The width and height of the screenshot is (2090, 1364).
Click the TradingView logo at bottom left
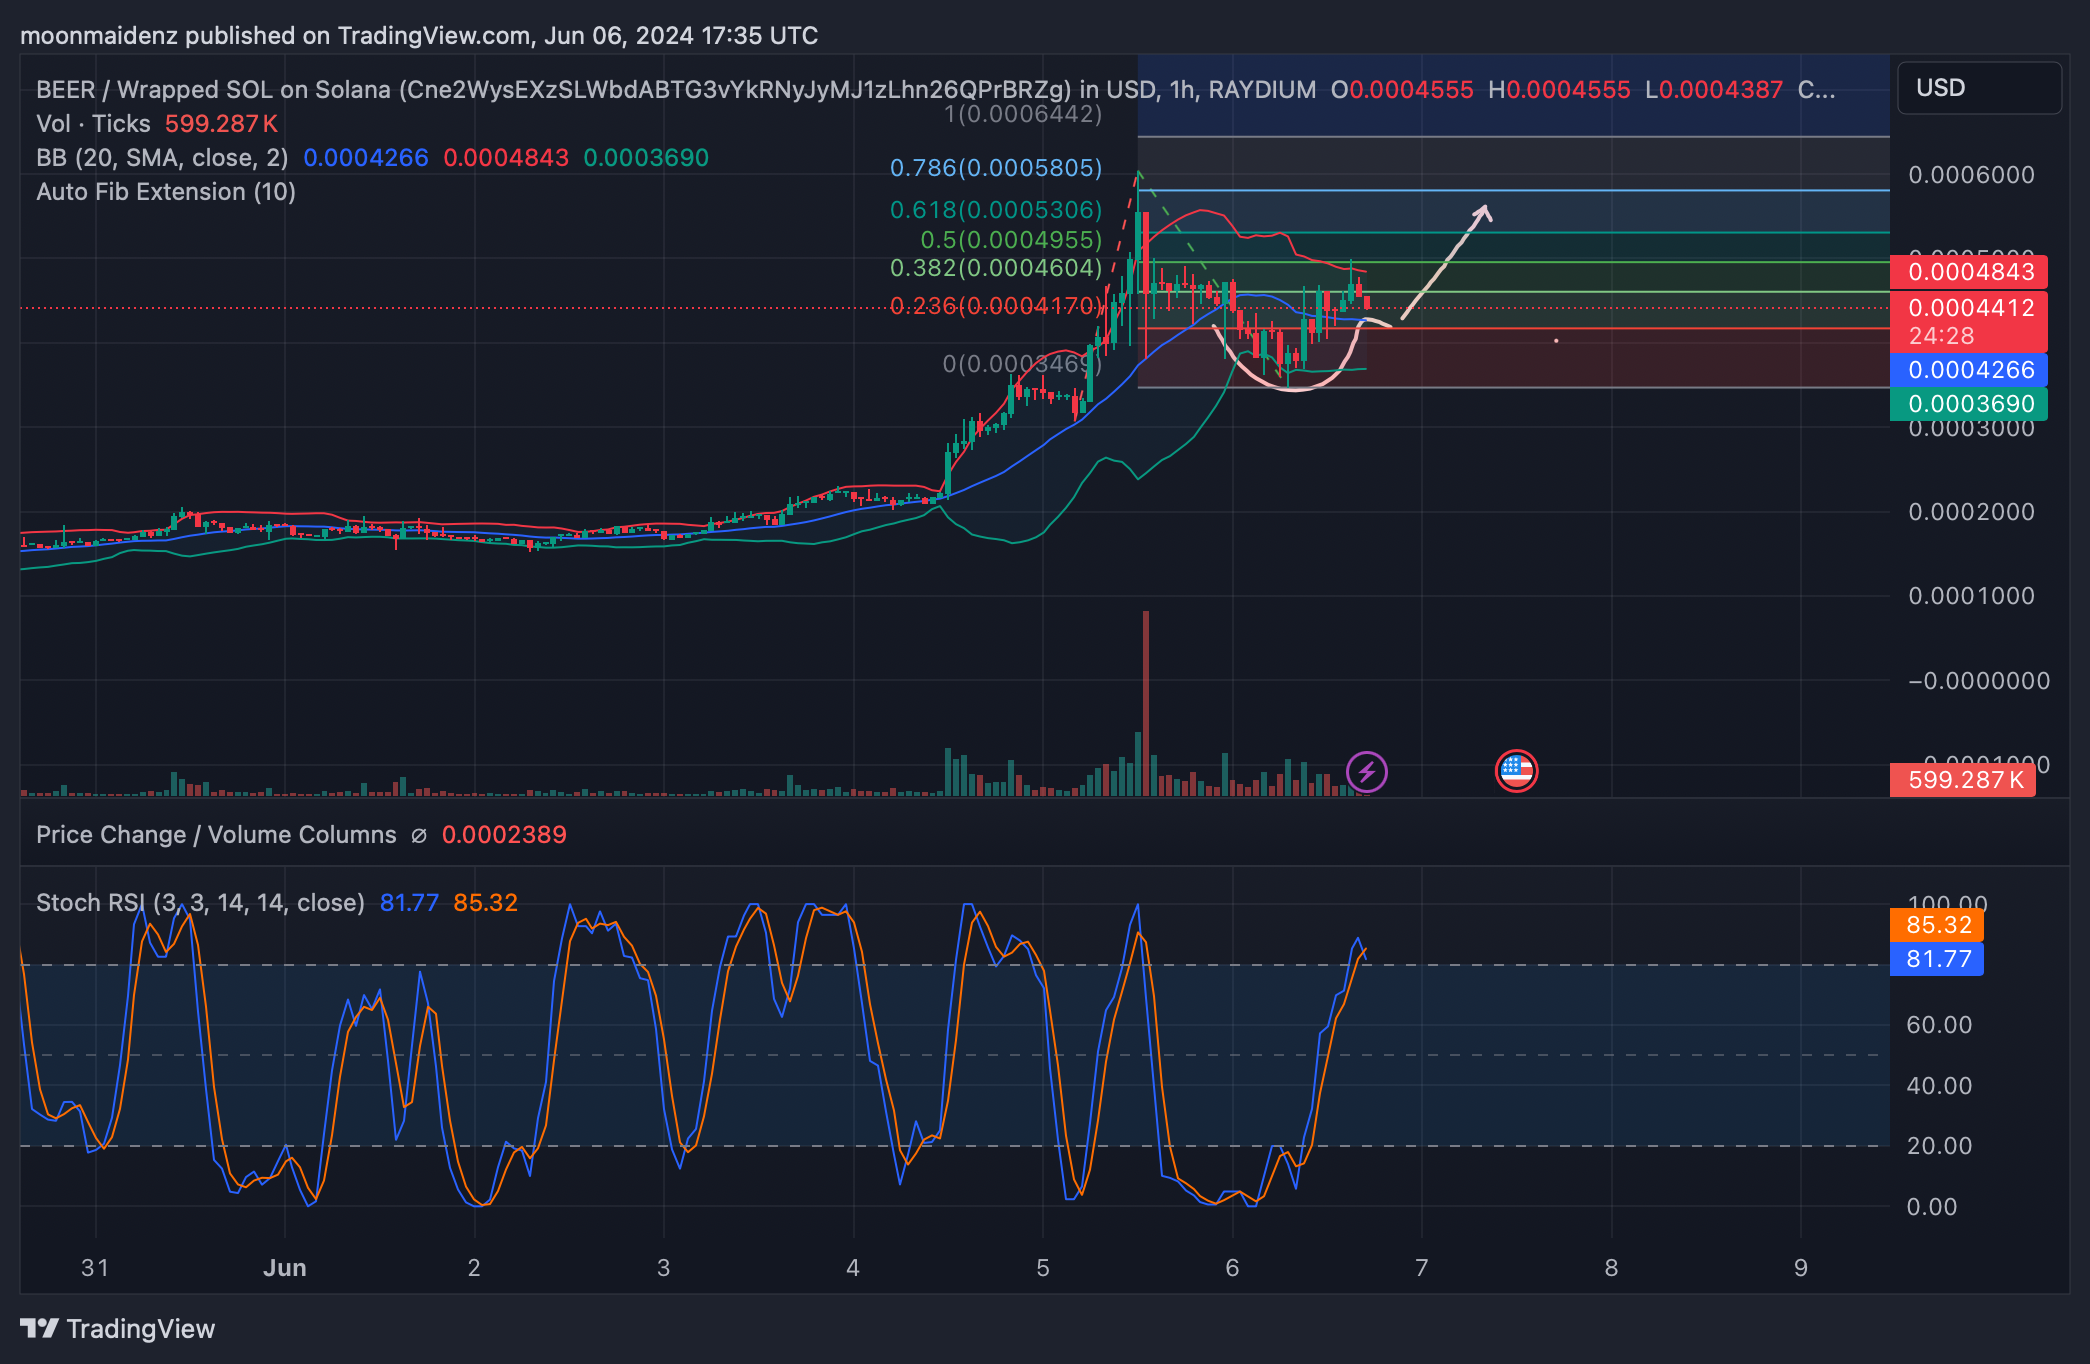point(118,1329)
